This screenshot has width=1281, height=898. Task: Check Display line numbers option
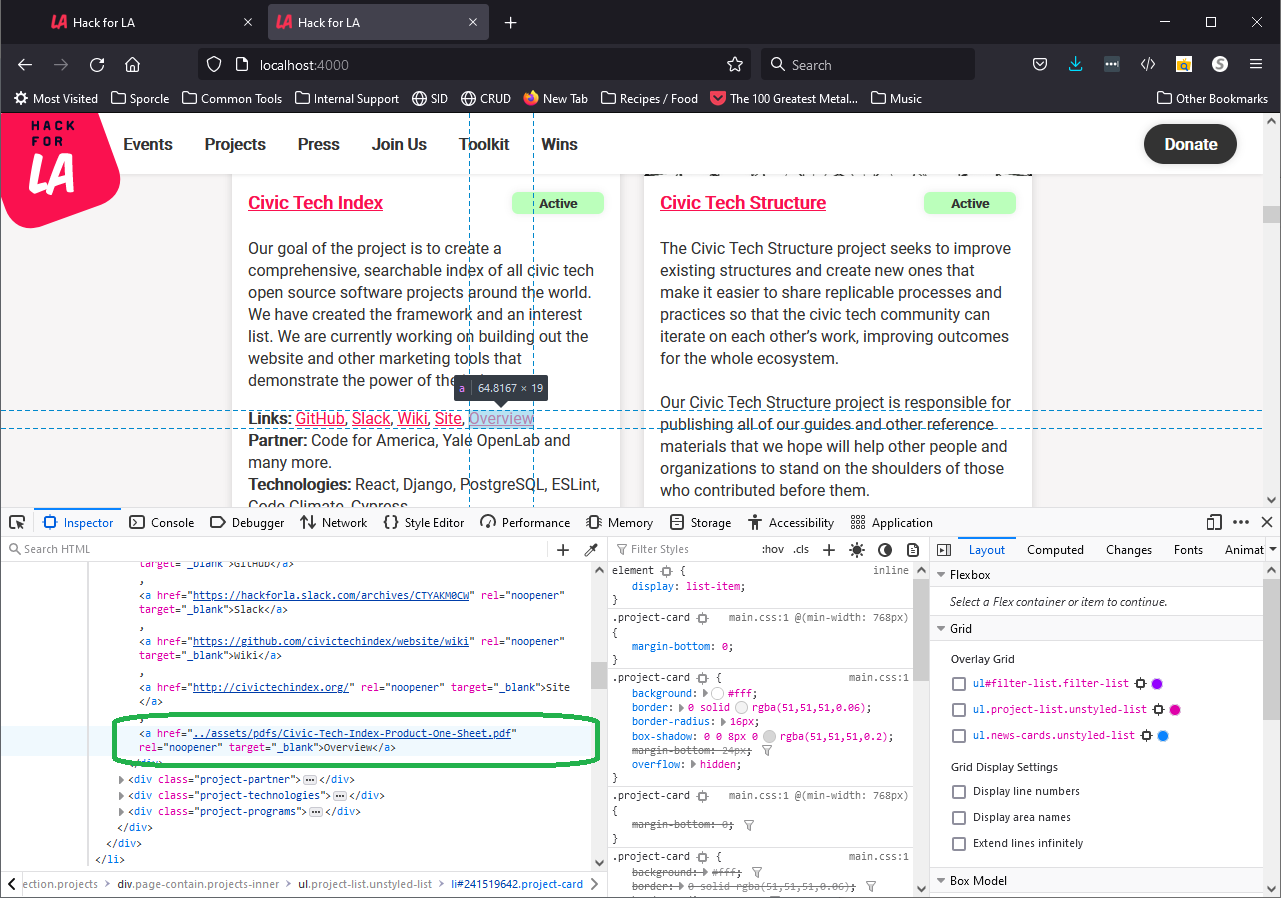959,791
